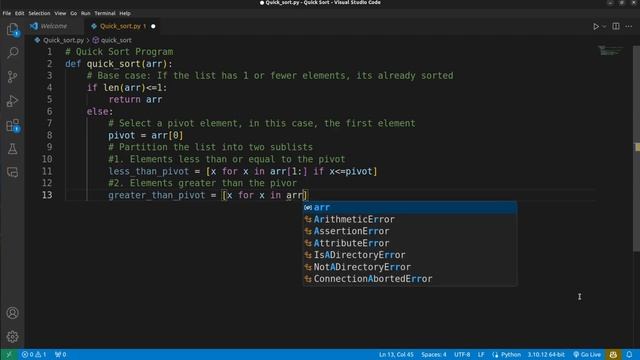Click the remote window indicator in status bar
The height and width of the screenshot is (360, 640).
coord(9,354)
